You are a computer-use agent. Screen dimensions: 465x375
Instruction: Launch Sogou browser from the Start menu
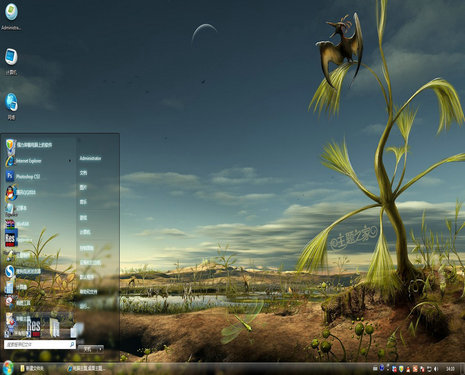click(23, 271)
